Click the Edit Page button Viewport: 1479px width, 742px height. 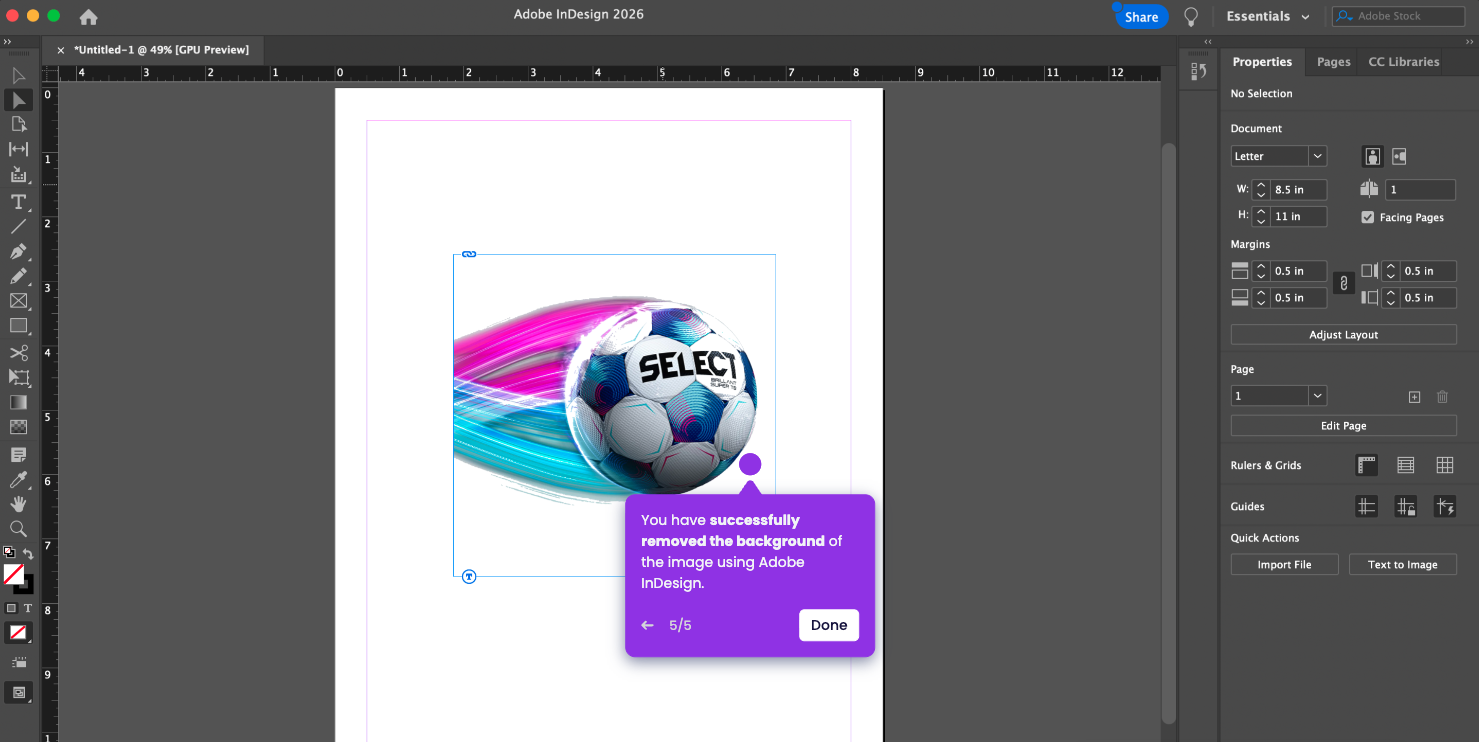click(1343, 426)
